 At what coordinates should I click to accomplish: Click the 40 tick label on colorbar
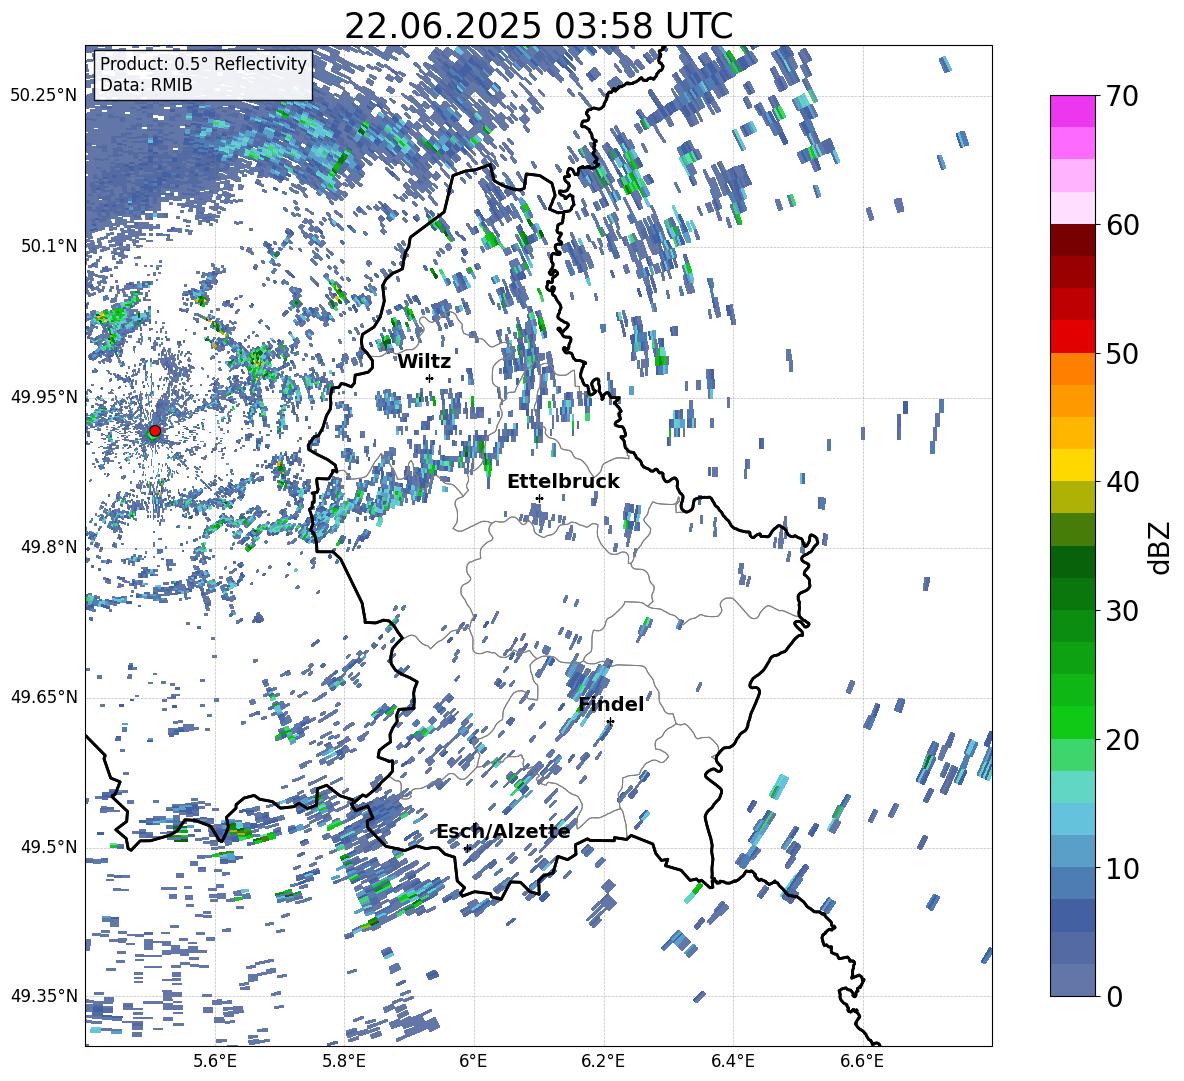[1122, 482]
